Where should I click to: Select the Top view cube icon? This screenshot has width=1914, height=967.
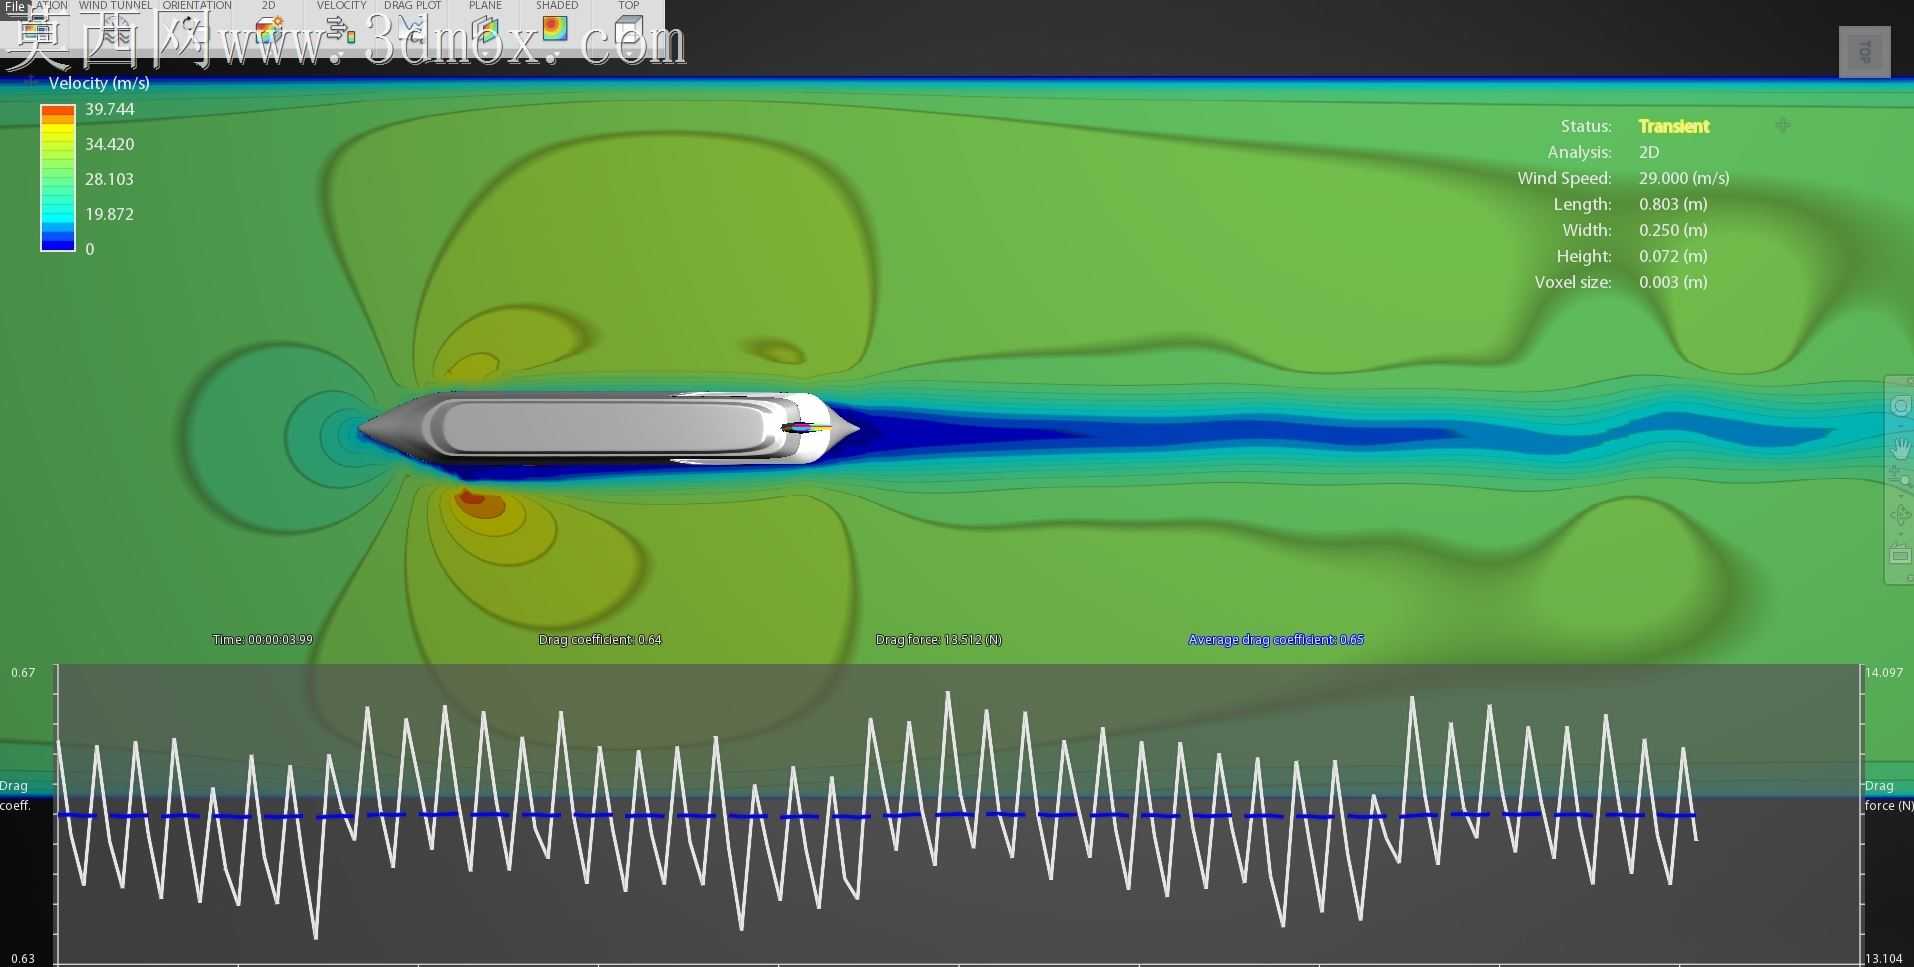click(x=628, y=31)
